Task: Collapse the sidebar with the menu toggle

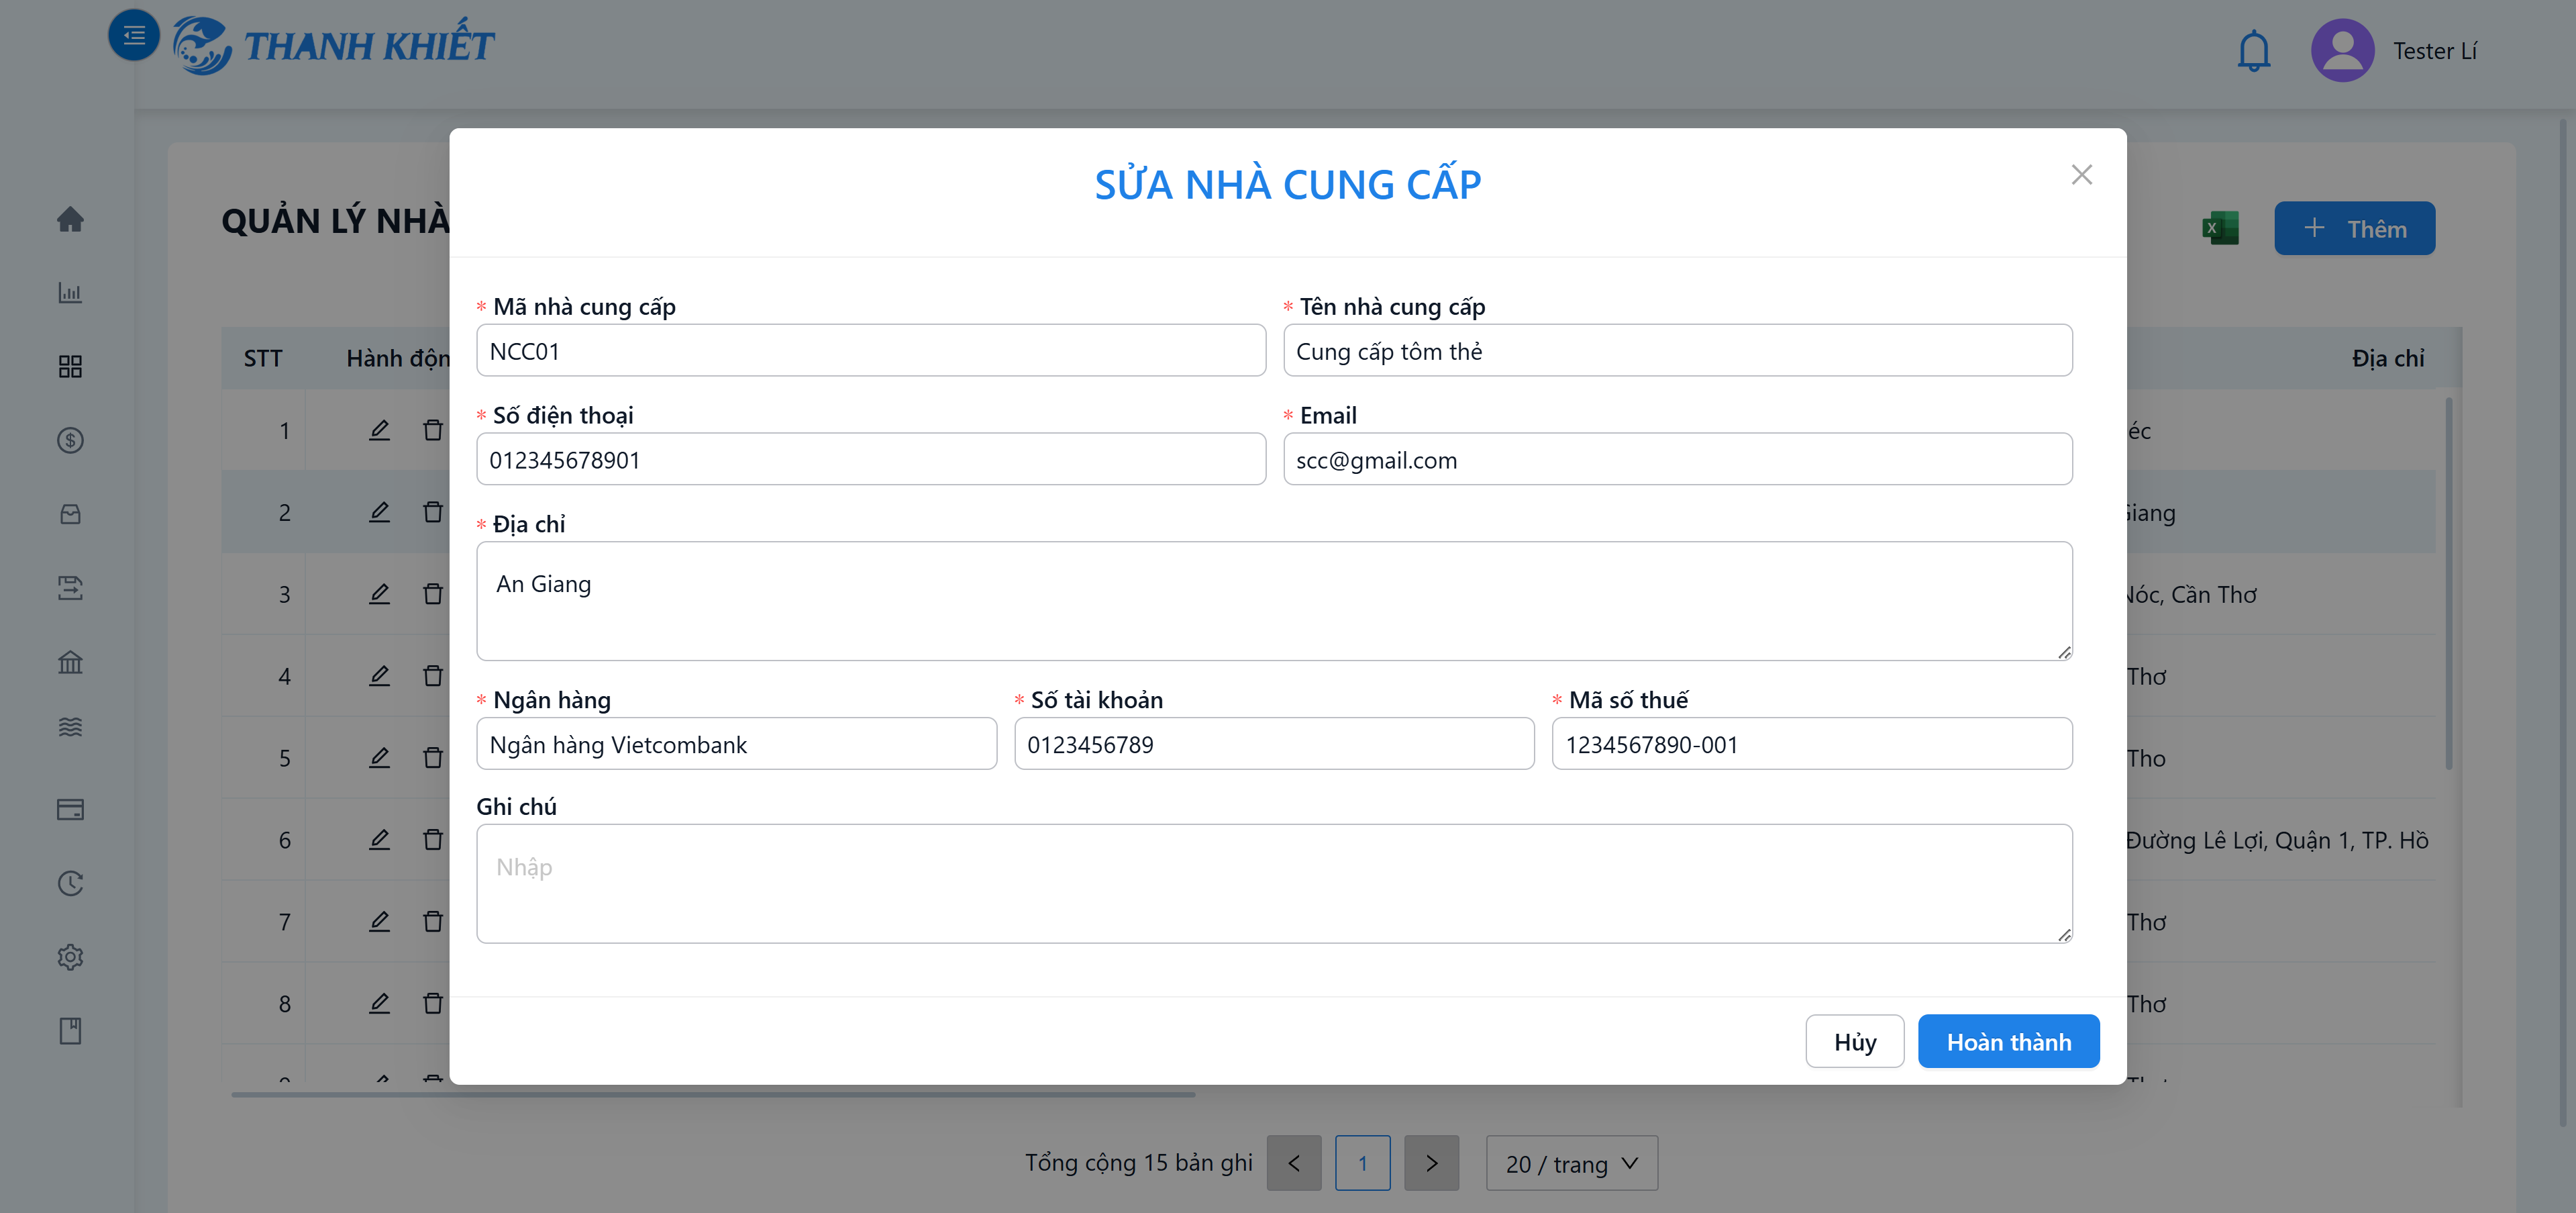Action: [134, 36]
